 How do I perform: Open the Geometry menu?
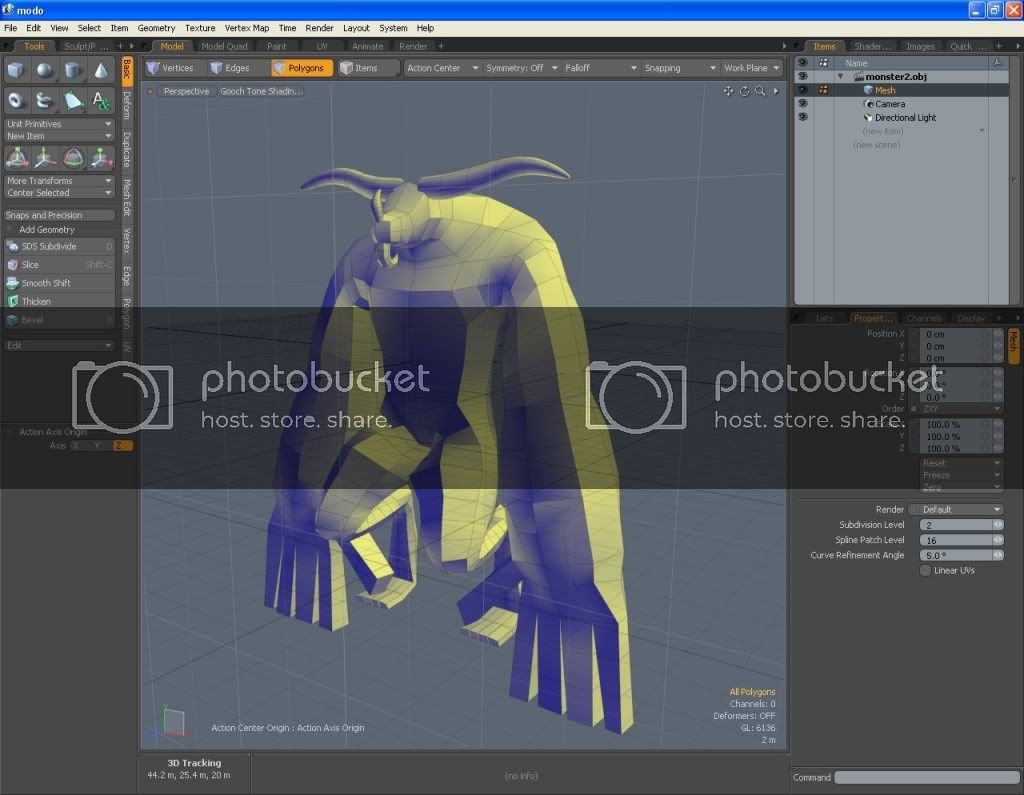[156, 28]
